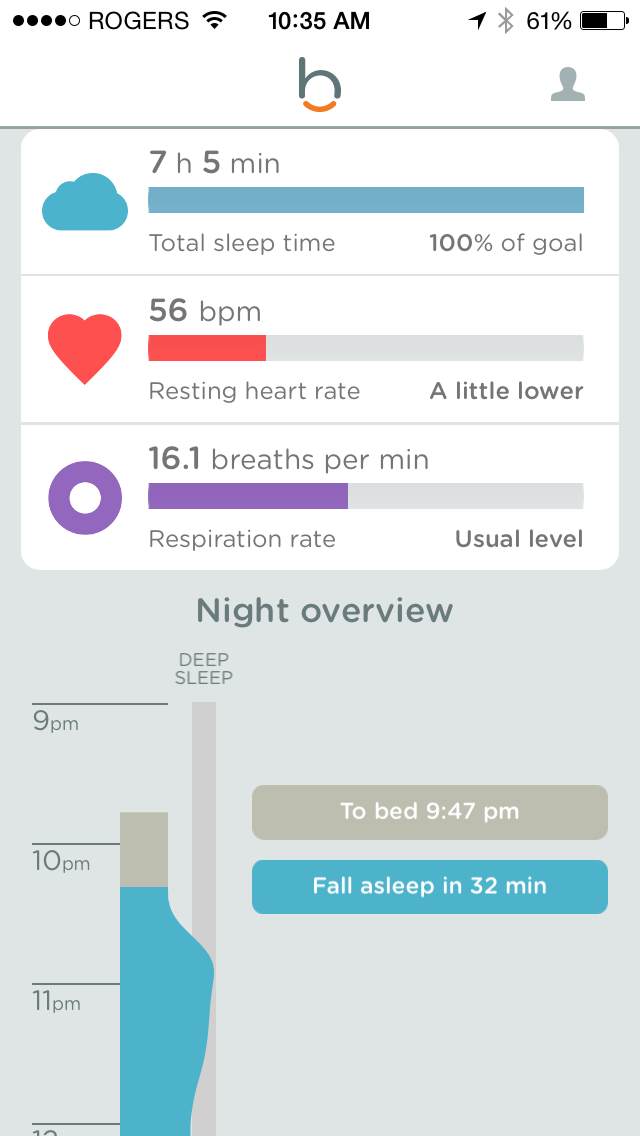Select the Night overview heading
Screen dimensions: 640x1136
323,609
